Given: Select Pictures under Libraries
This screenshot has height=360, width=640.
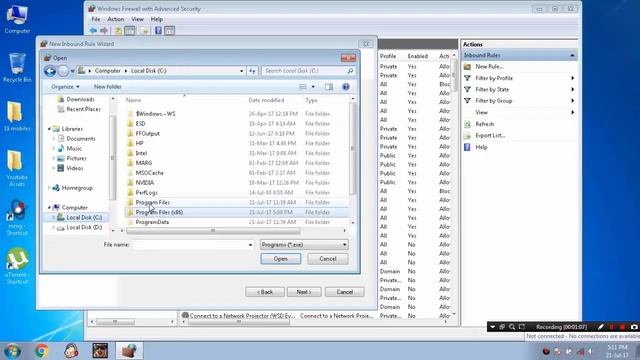Looking at the screenshot, I should click(76, 158).
